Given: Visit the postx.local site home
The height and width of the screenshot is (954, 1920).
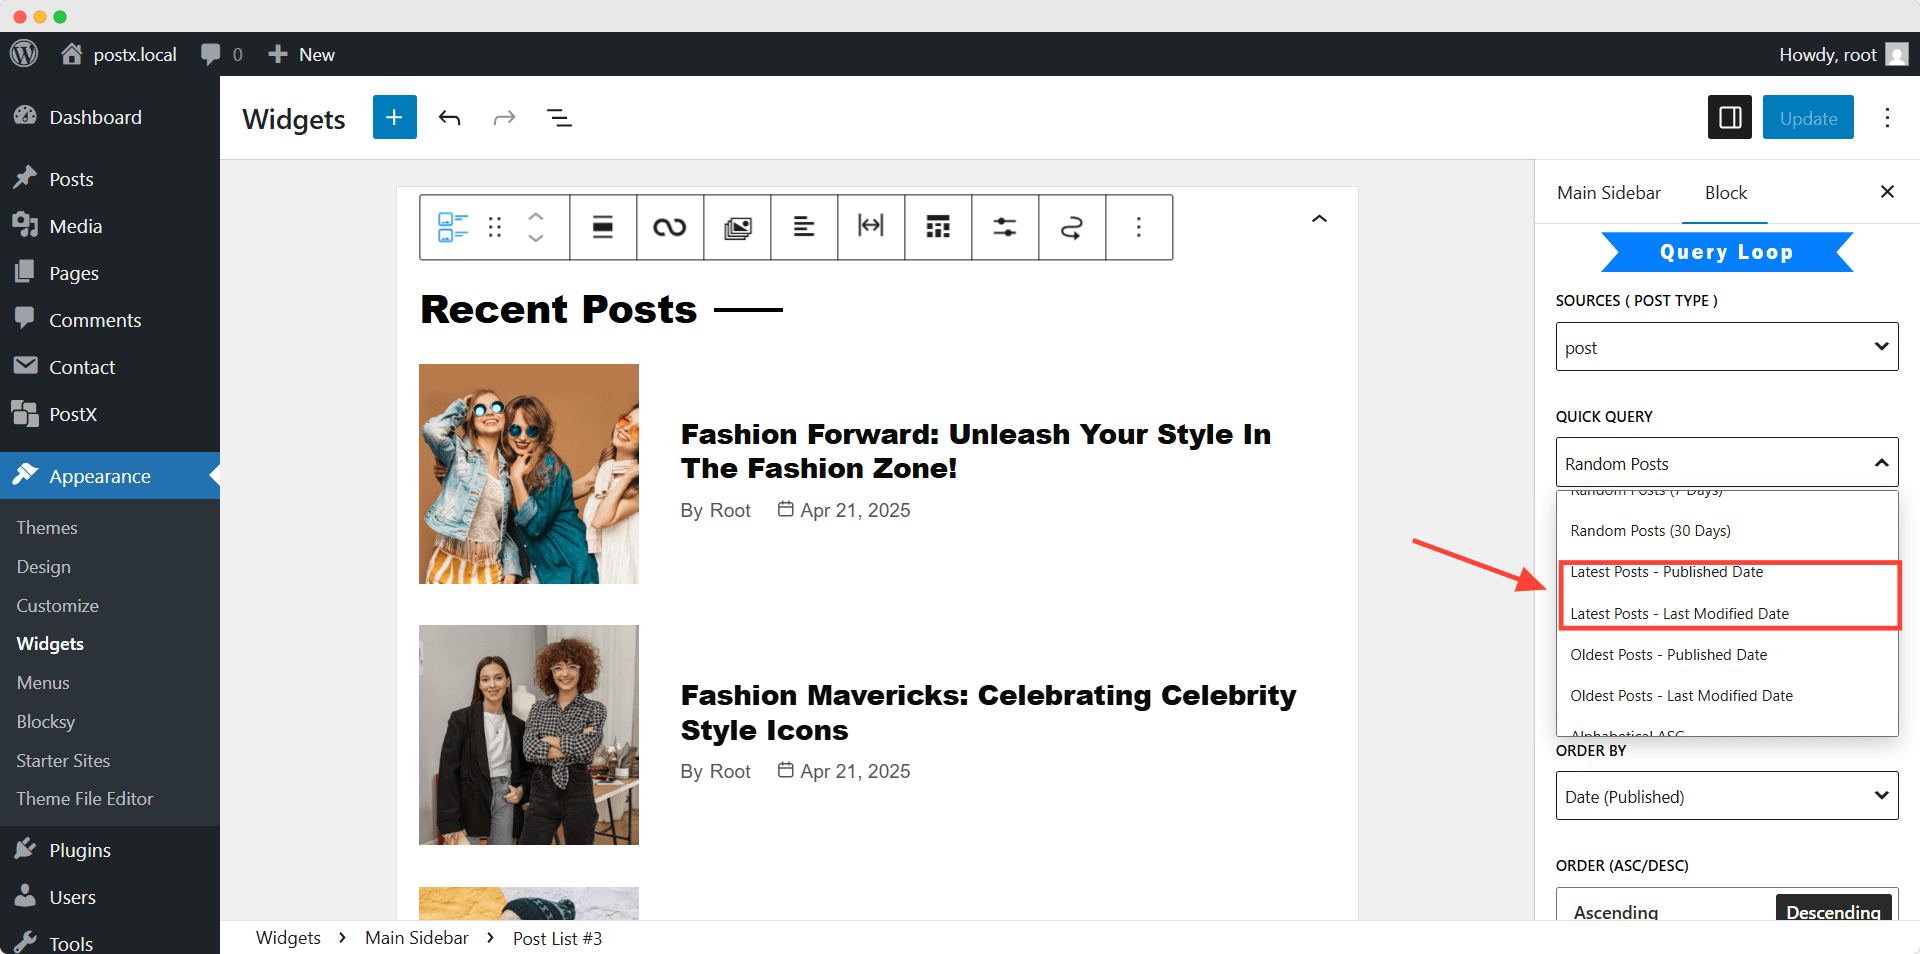Looking at the screenshot, I should click(x=119, y=54).
